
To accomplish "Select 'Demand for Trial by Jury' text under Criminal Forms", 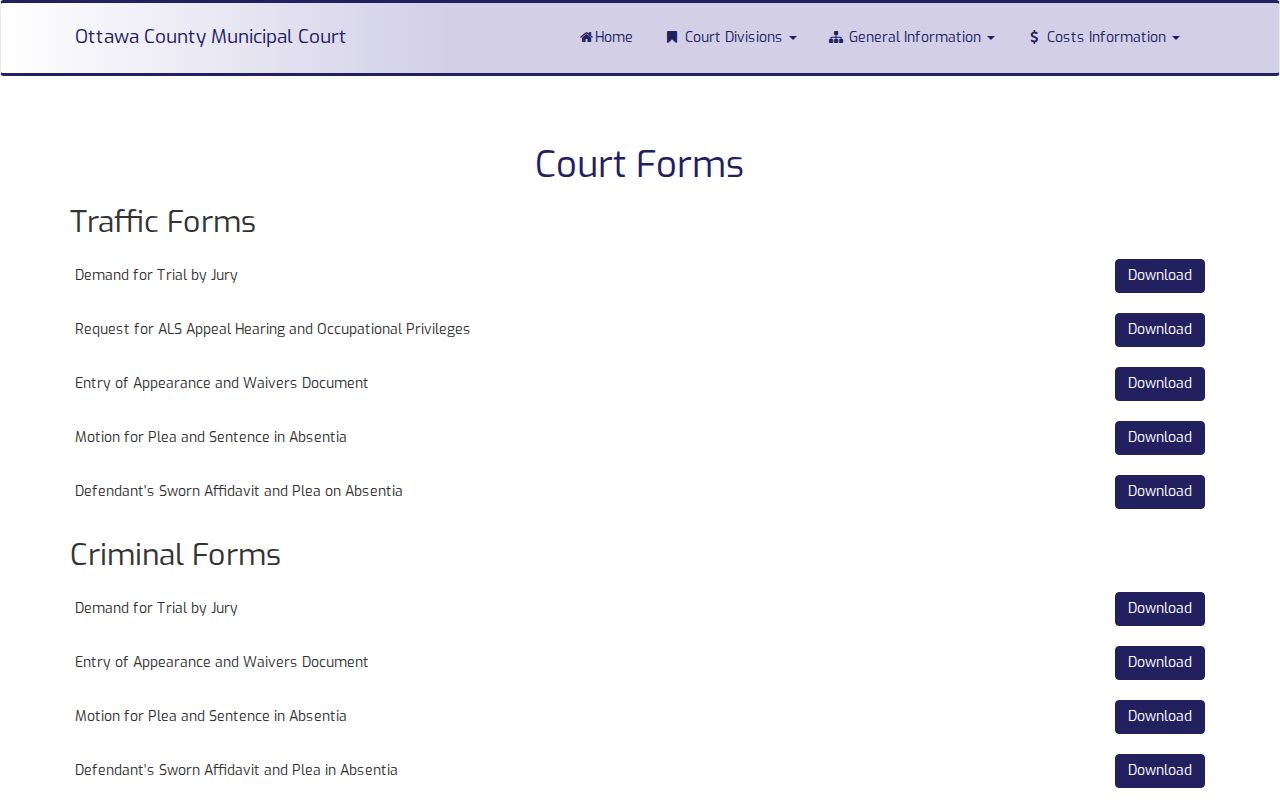I will click(156, 608).
